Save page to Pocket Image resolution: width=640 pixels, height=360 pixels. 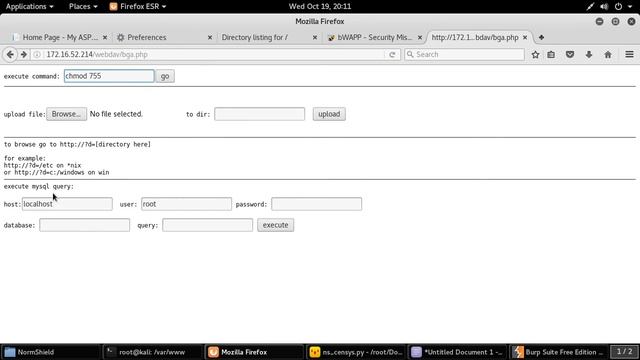[x=570, y=54]
